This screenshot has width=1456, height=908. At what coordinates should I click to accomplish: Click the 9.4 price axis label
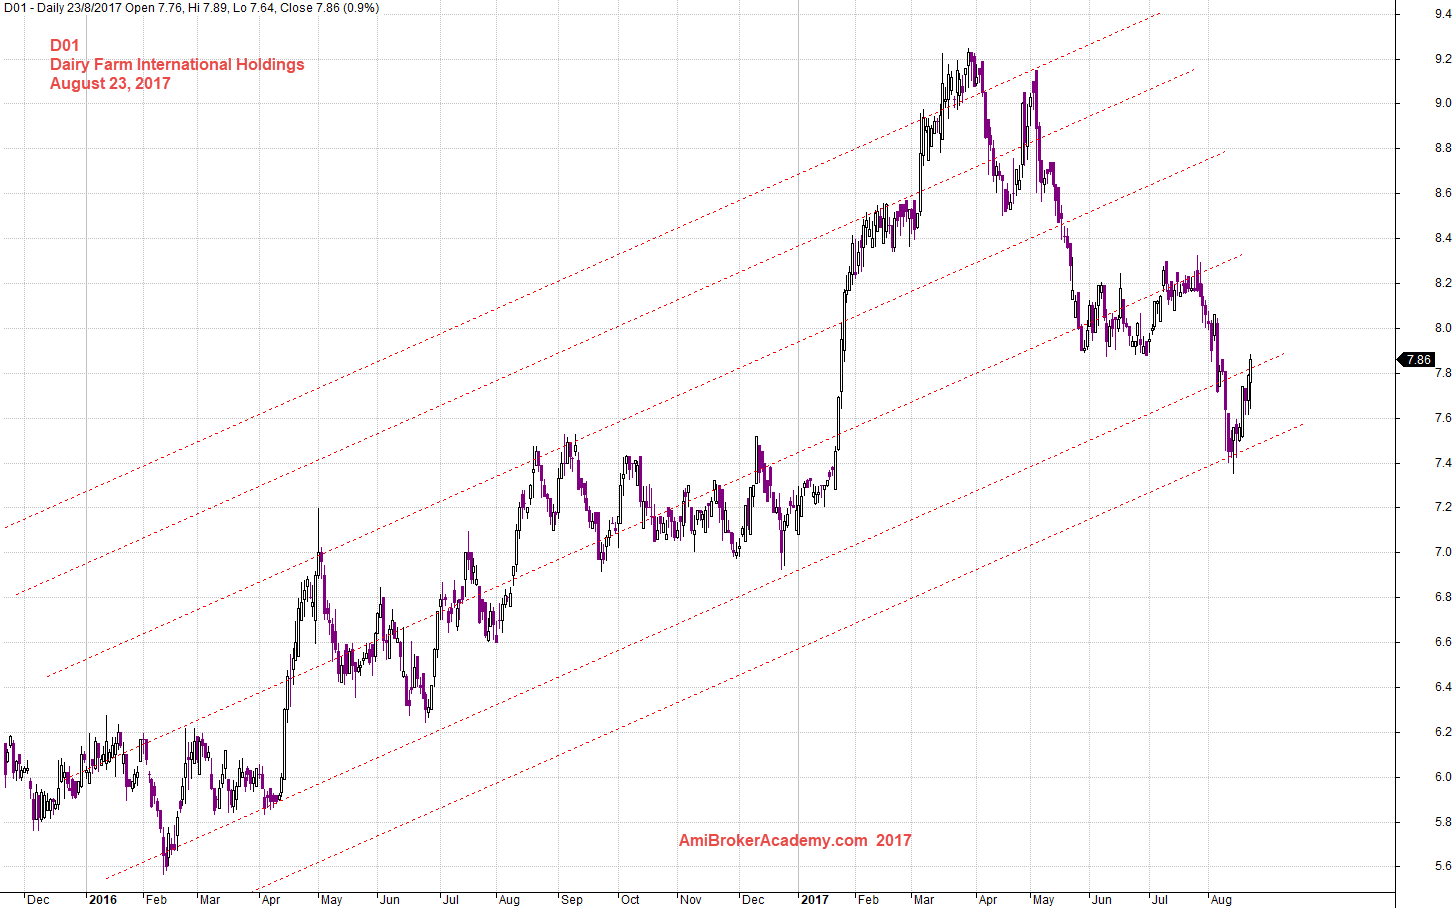click(1443, 14)
